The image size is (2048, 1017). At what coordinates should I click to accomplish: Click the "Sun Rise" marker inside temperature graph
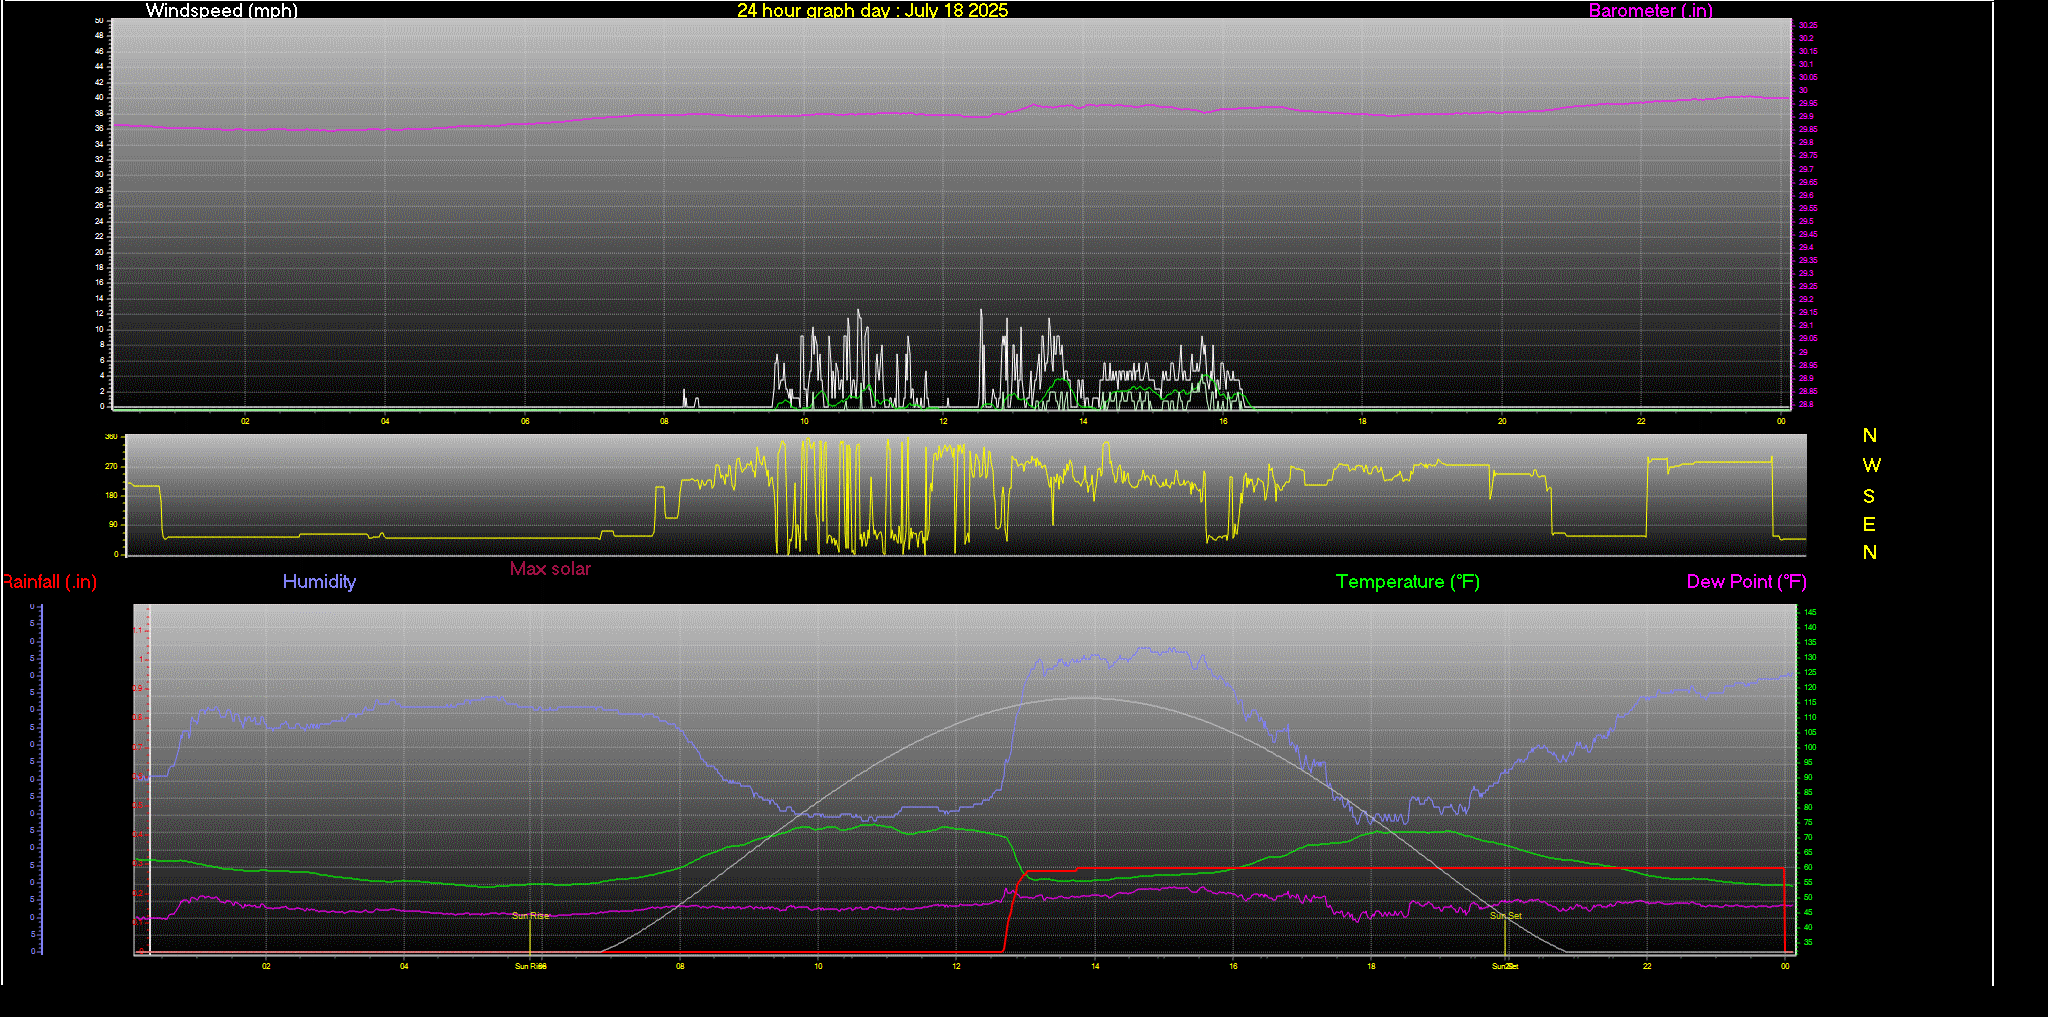pyautogui.click(x=530, y=915)
